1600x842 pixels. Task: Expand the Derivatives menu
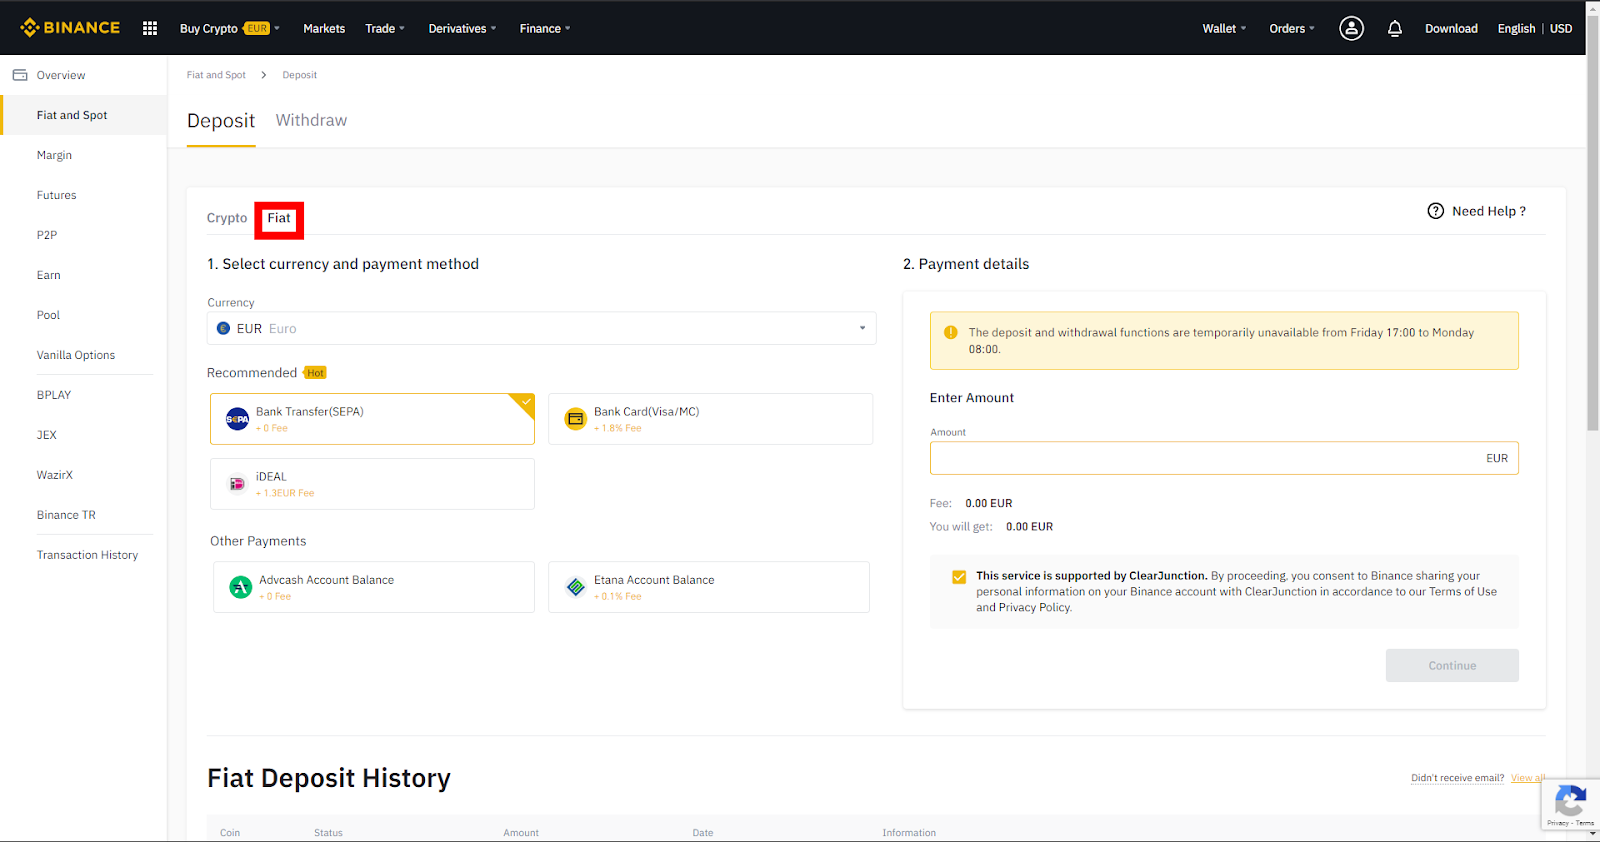461,28
